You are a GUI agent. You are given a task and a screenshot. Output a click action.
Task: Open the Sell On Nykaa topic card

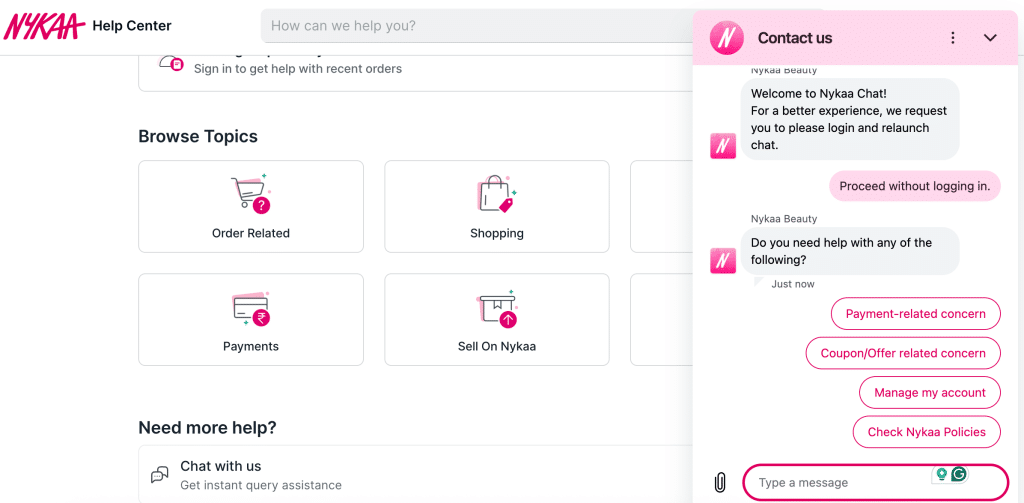pos(497,319)
